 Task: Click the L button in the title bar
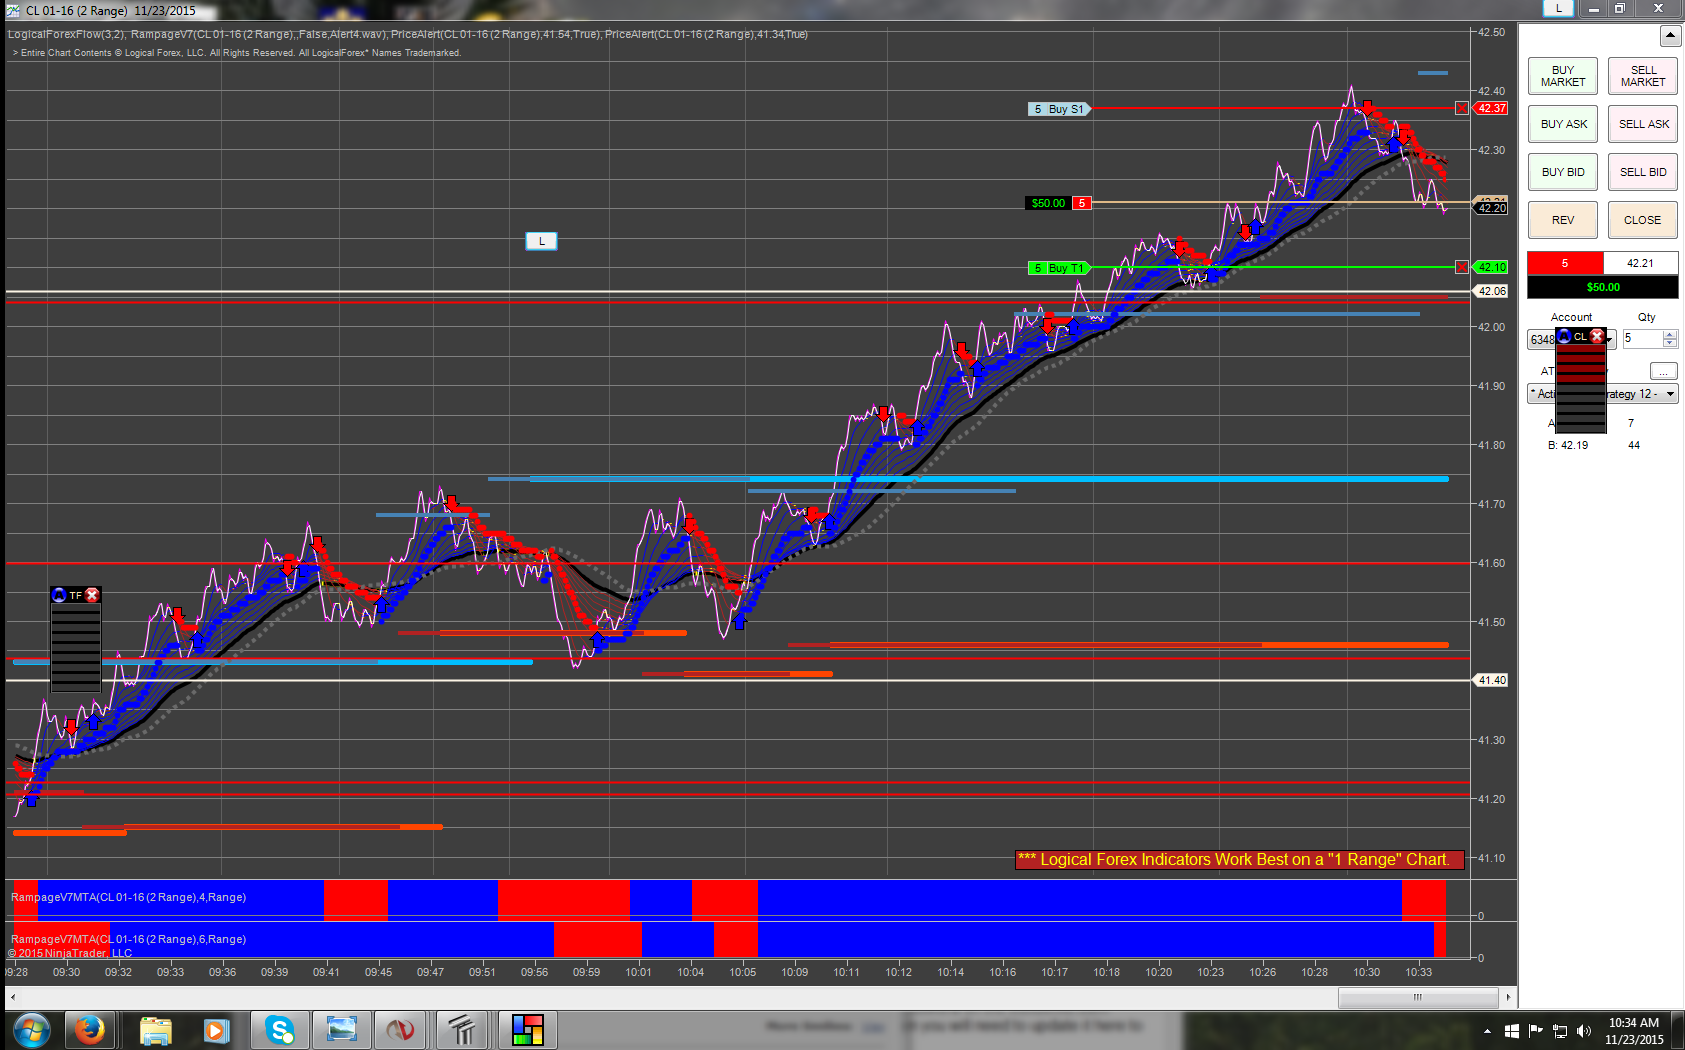coord(1558,8)
